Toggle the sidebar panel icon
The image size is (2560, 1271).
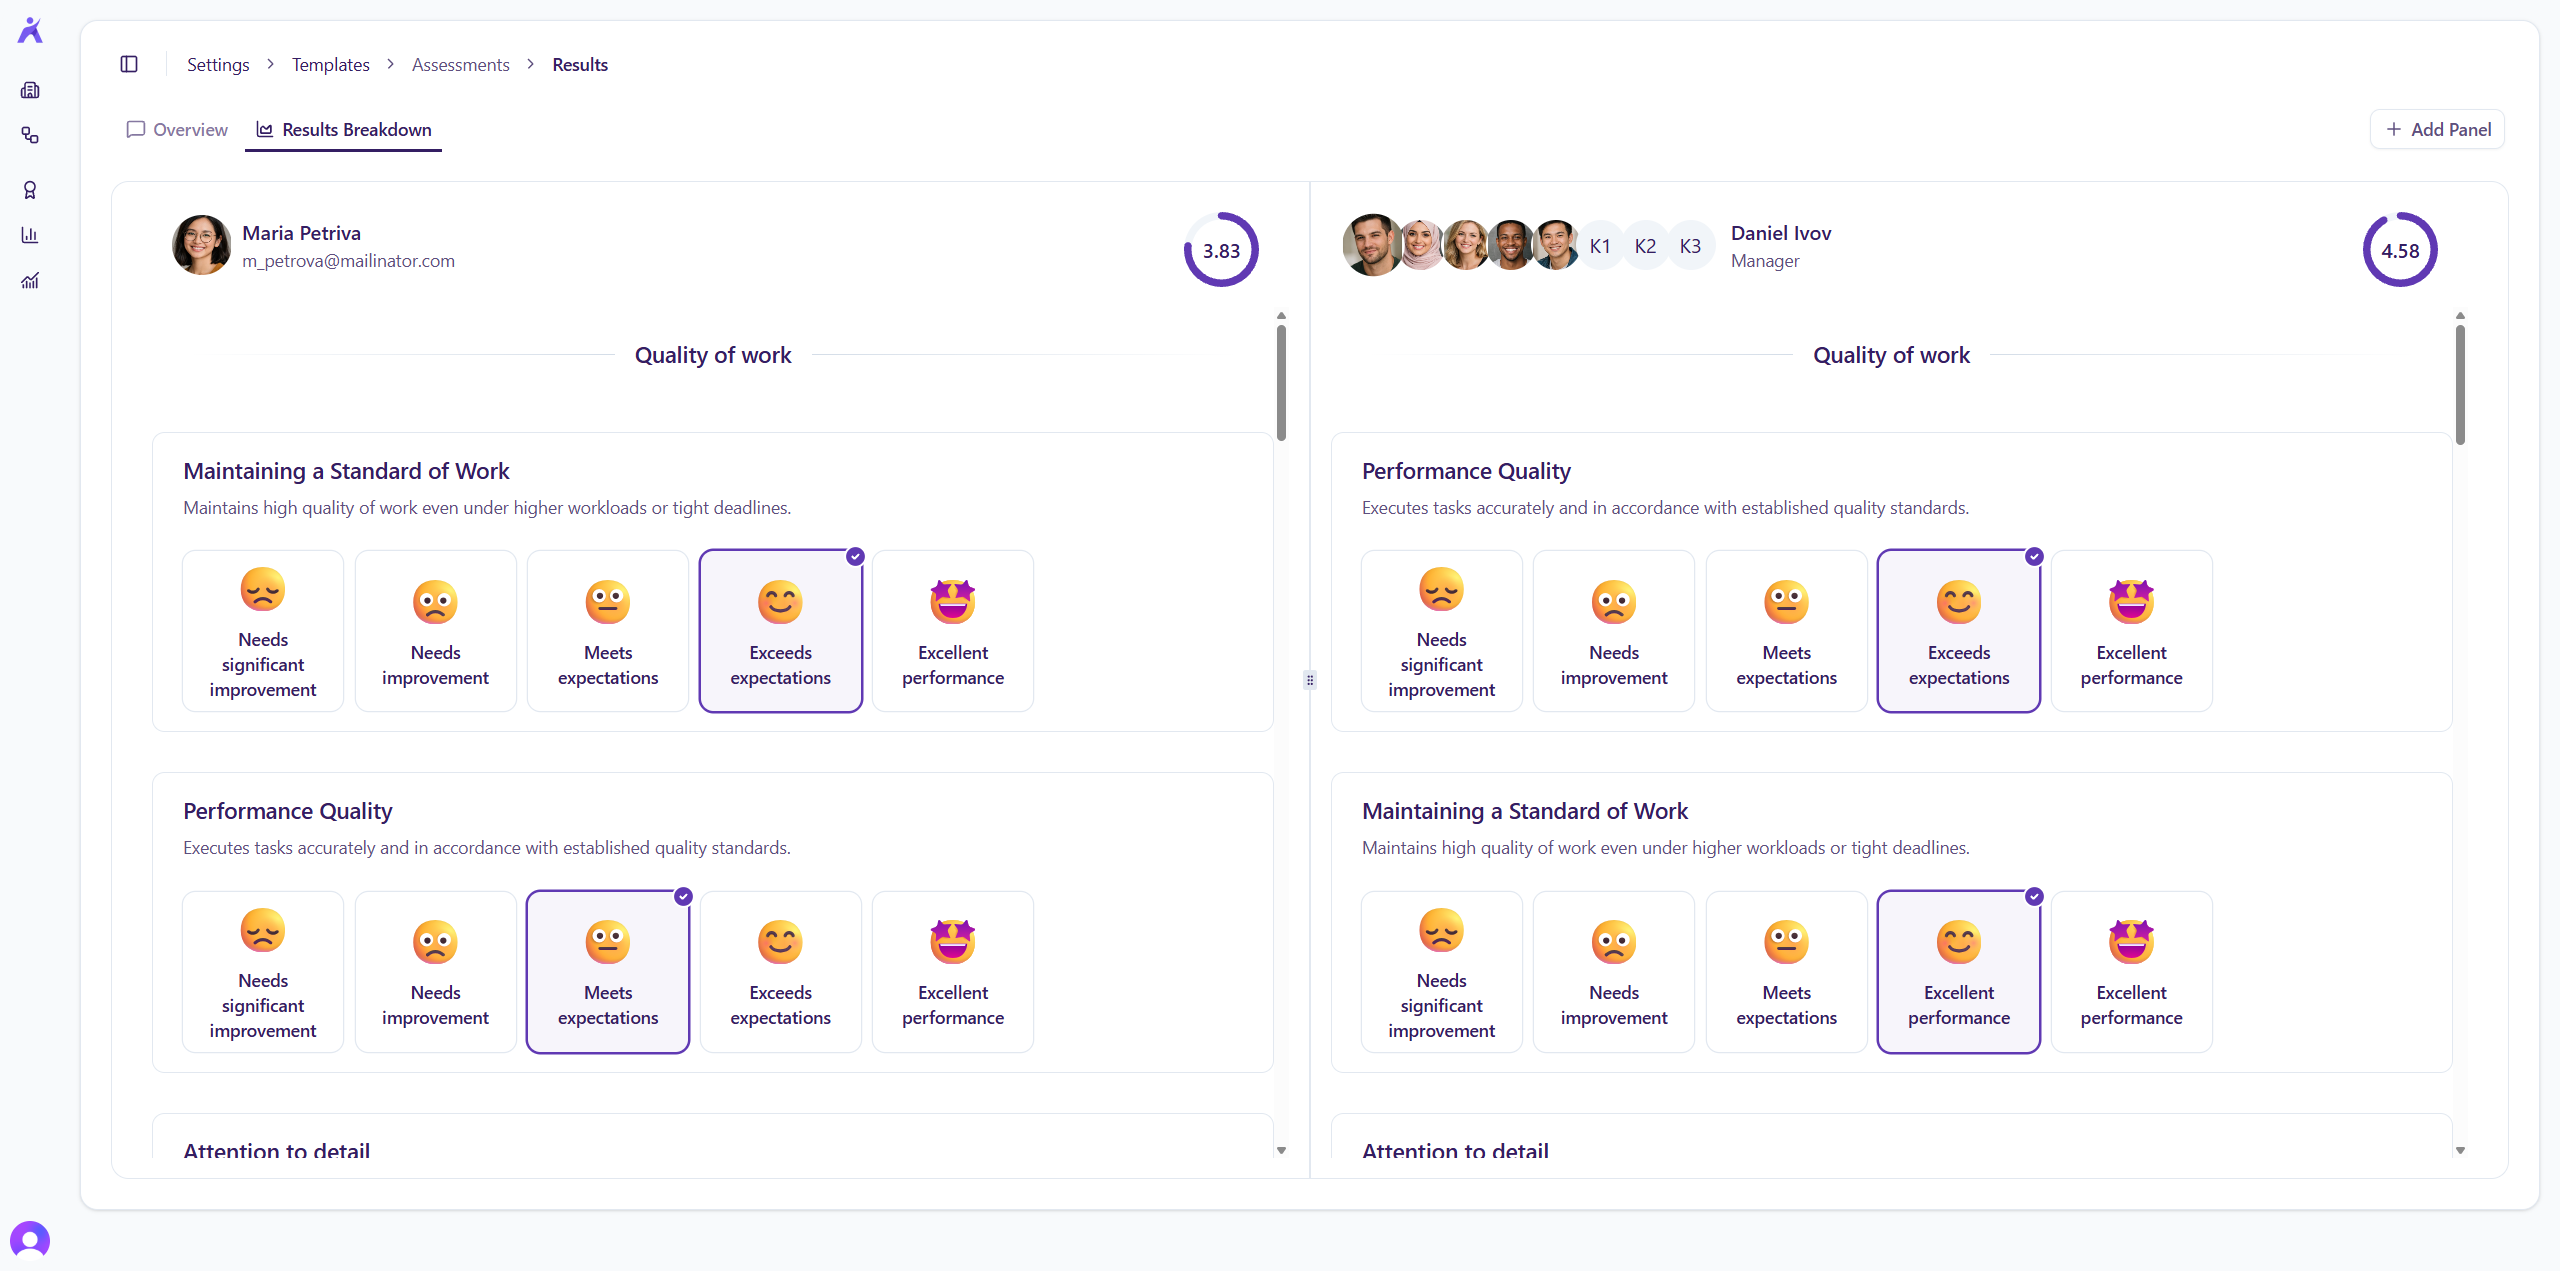pos(129,64)
